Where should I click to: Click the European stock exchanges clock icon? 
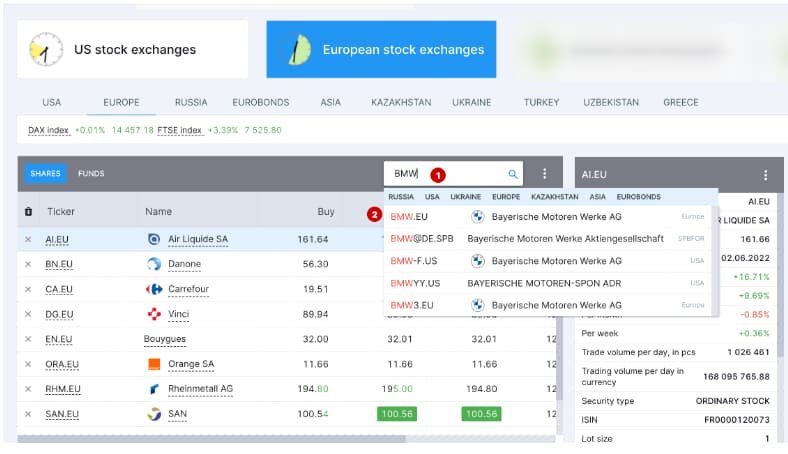point(299,50)
